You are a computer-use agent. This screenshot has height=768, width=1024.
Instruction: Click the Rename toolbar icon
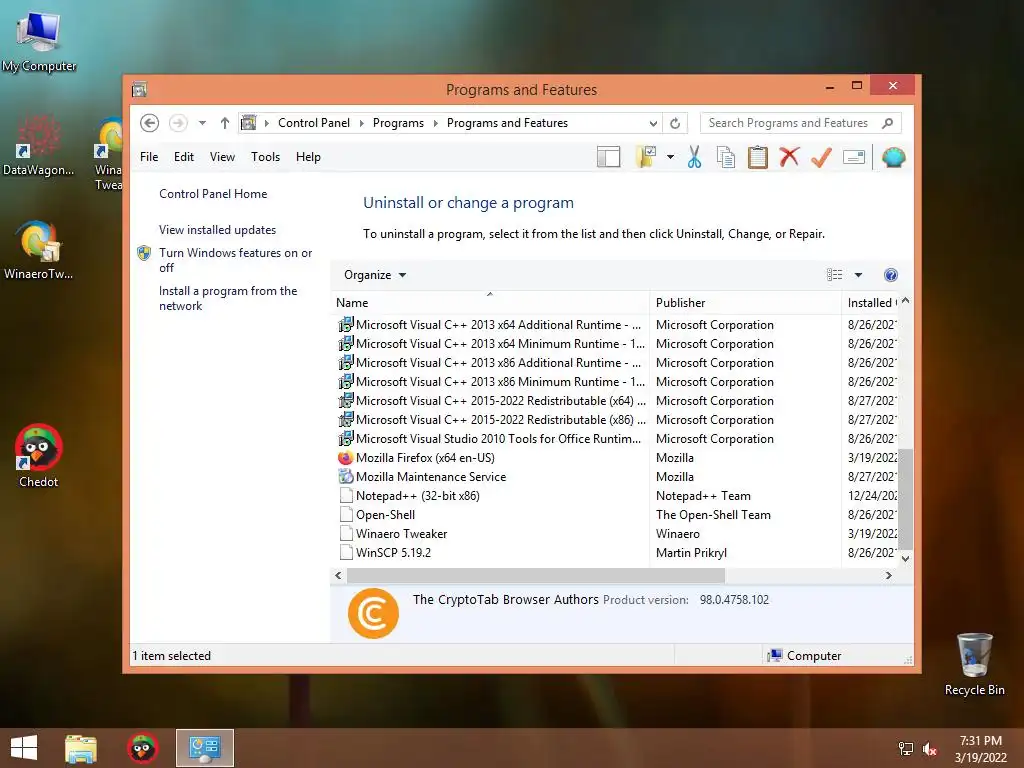pyautogui.click(x=854, y=157)
